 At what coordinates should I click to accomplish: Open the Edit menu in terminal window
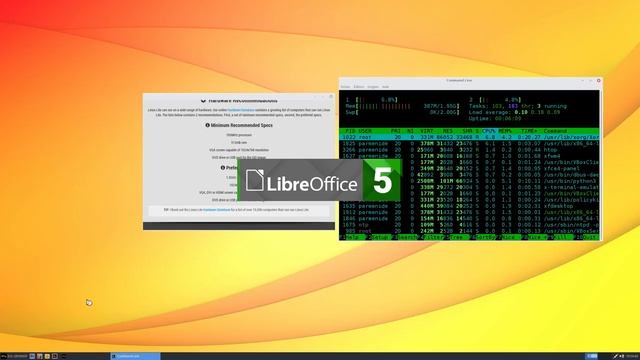pyautogui.click(x=359, y=87)
